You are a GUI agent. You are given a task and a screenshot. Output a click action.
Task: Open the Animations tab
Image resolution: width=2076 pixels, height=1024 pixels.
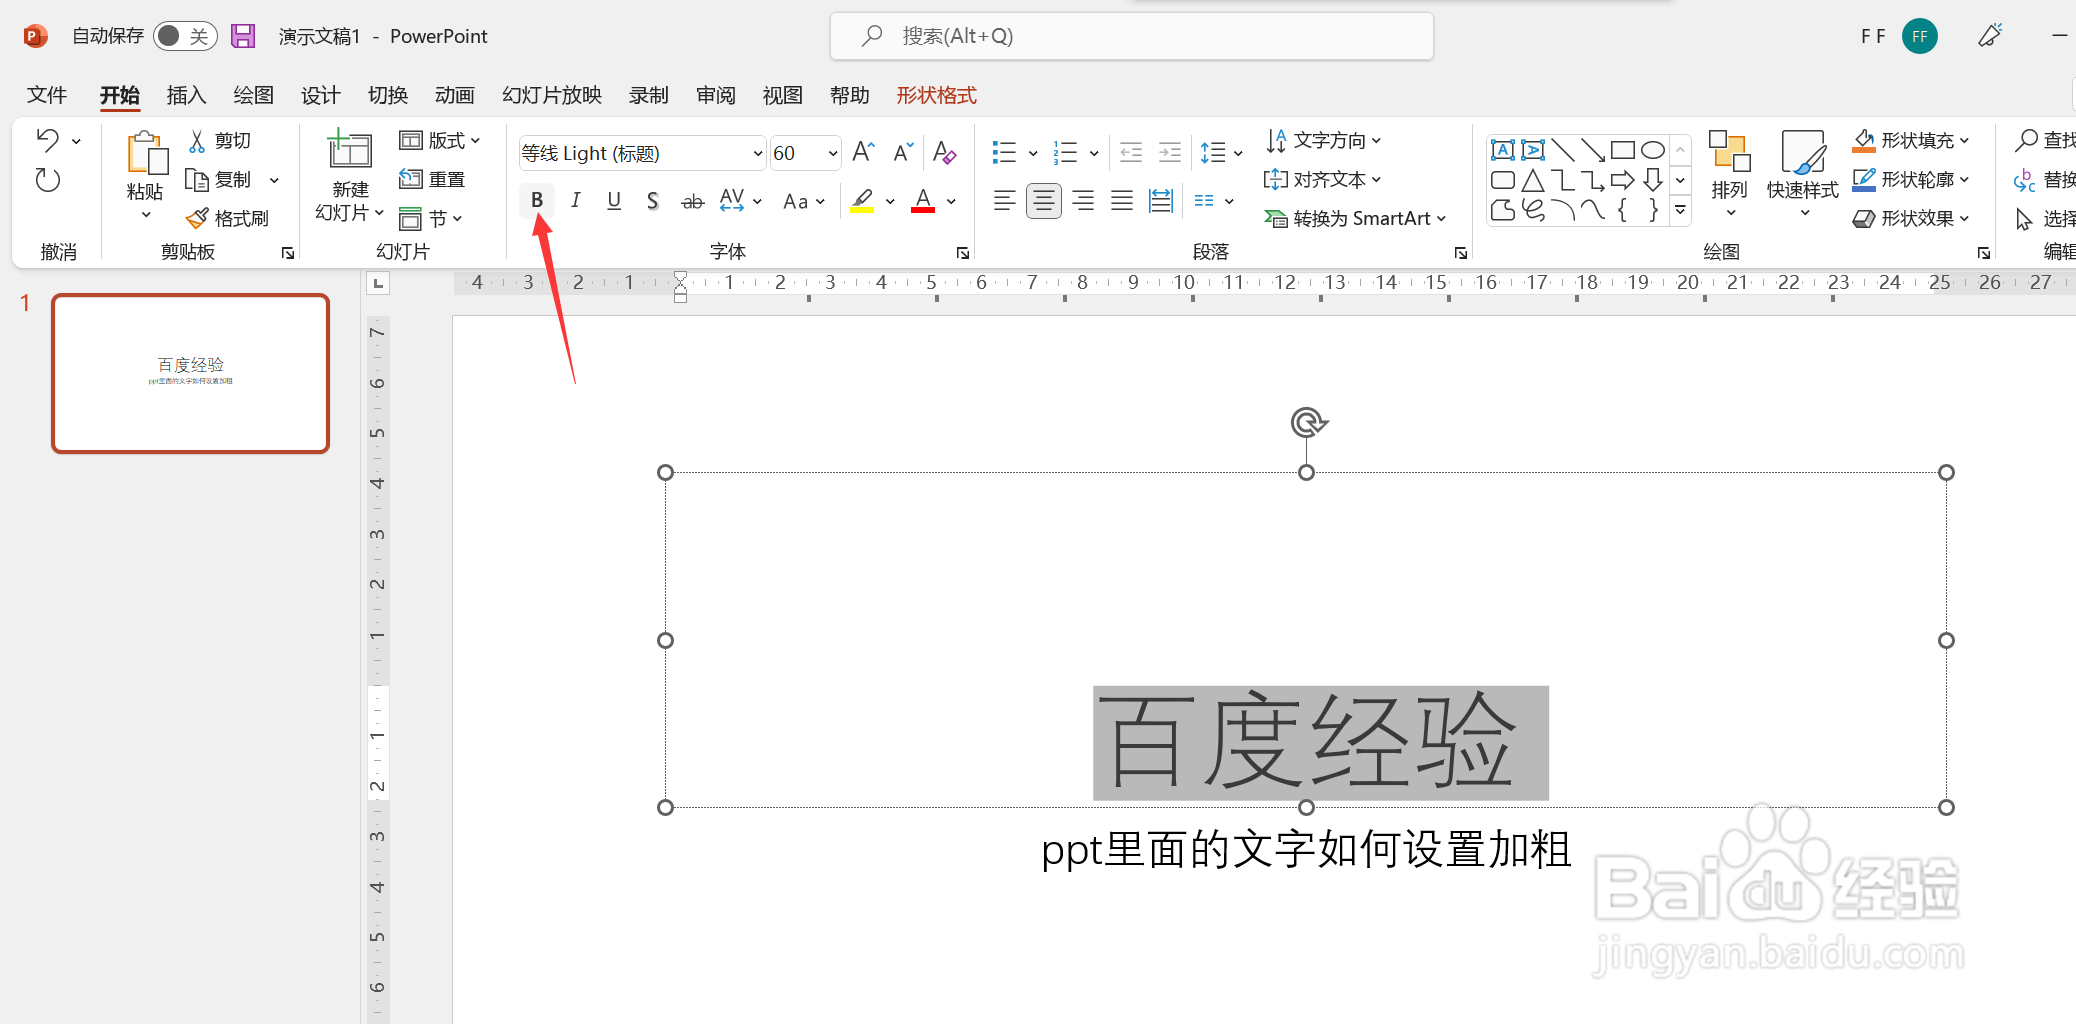(x=454, y=95)
